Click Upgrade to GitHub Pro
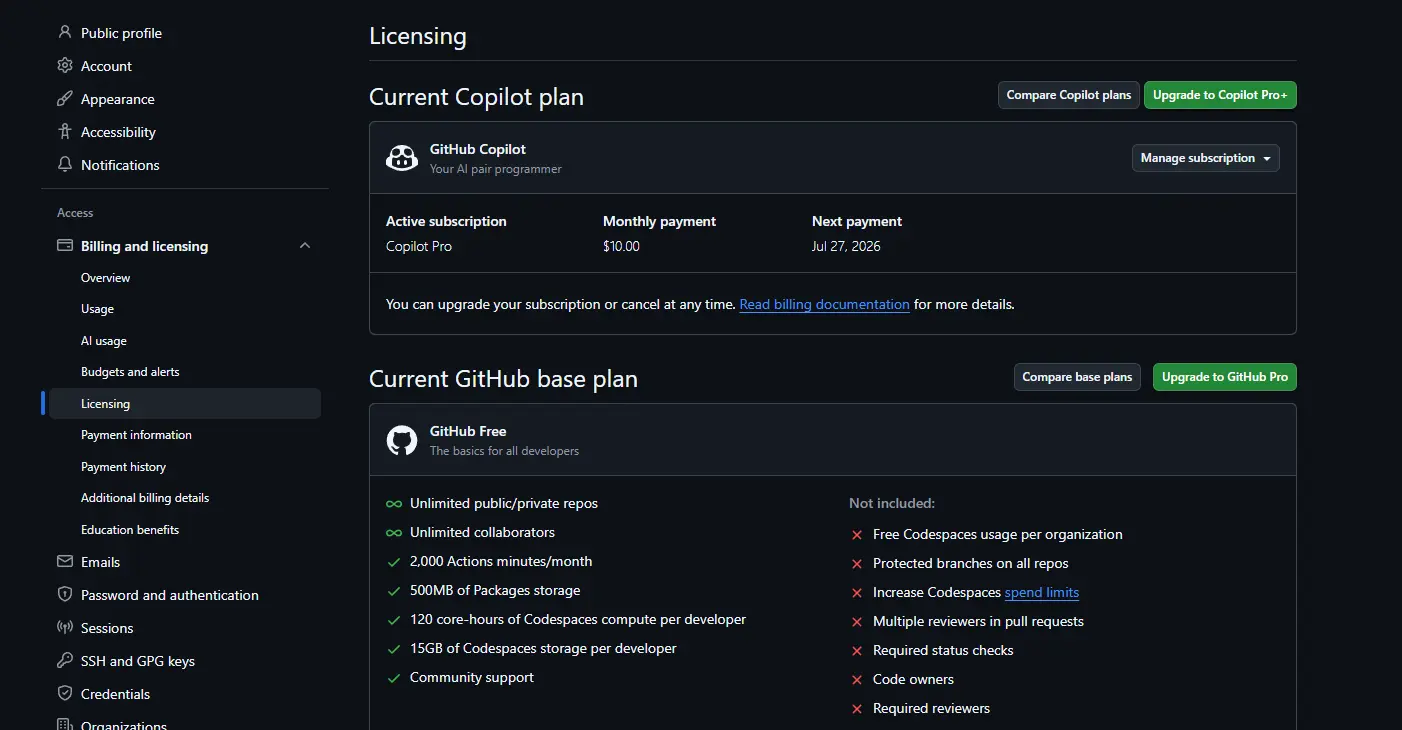This screenshot has width=1402, height=730. tap(1225, 377)
